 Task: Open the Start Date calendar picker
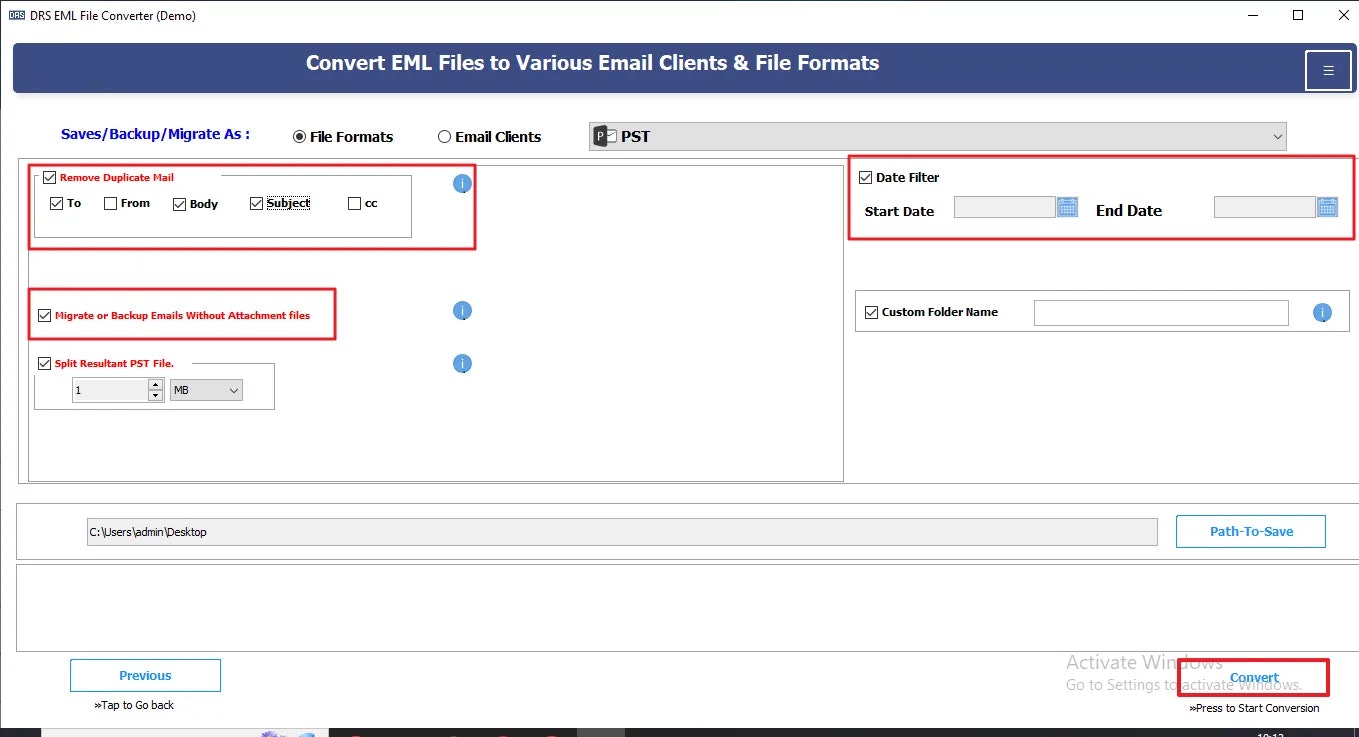(x=1067, y=207)
